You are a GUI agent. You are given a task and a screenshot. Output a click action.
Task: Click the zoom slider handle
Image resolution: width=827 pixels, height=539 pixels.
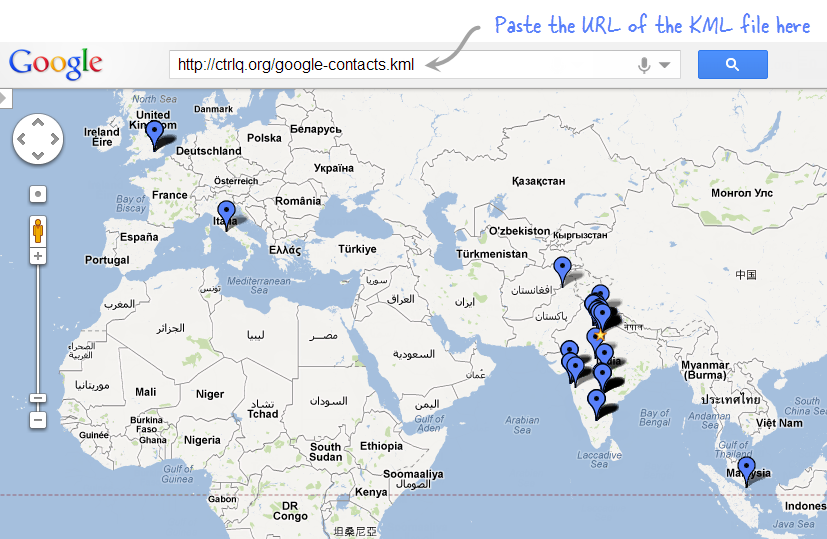(37, 398)
